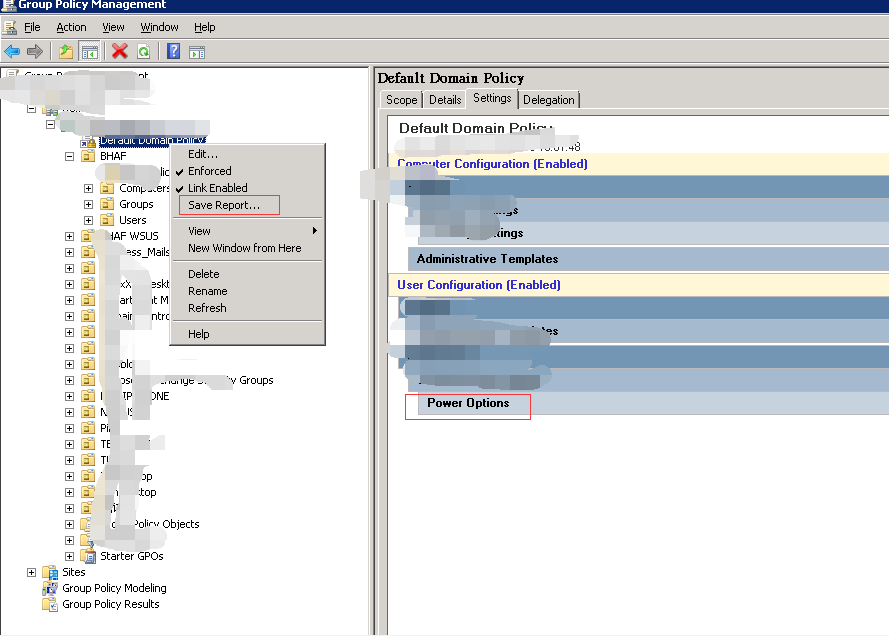Select the Group Policy Results label
Image resolution: width=889 pixels, height=636 pixels.
coord(111,604)
